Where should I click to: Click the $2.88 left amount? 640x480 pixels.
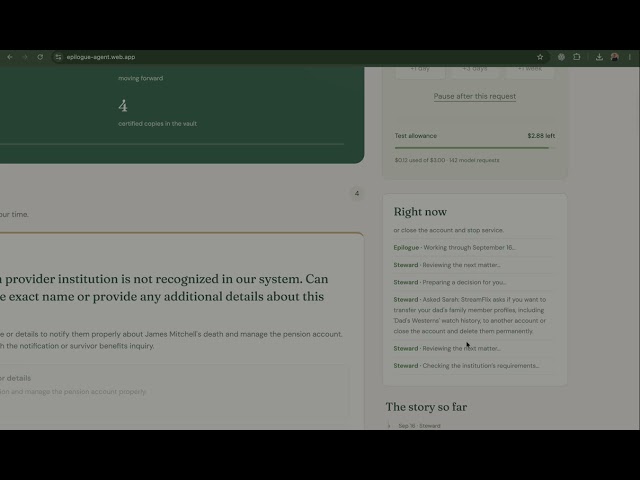tap(541, 136)
